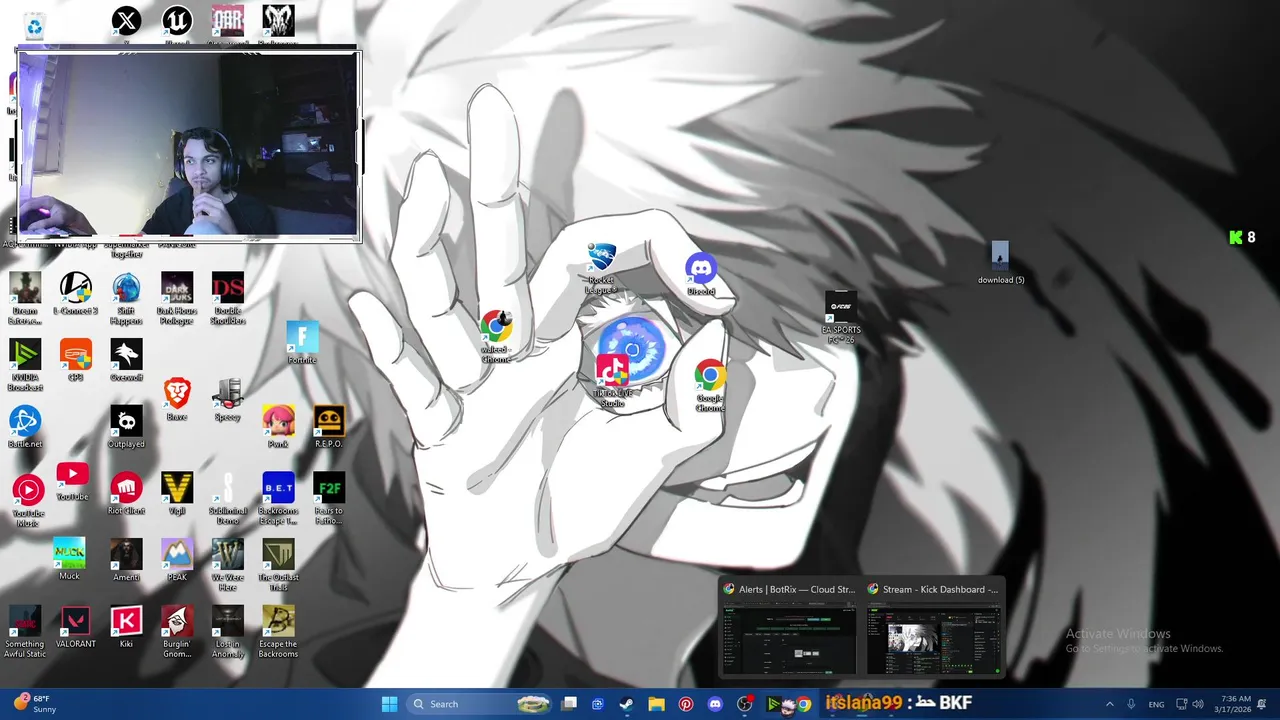
Task: Open the Fears to Fathom desktop icon
Action: (328, 499)
